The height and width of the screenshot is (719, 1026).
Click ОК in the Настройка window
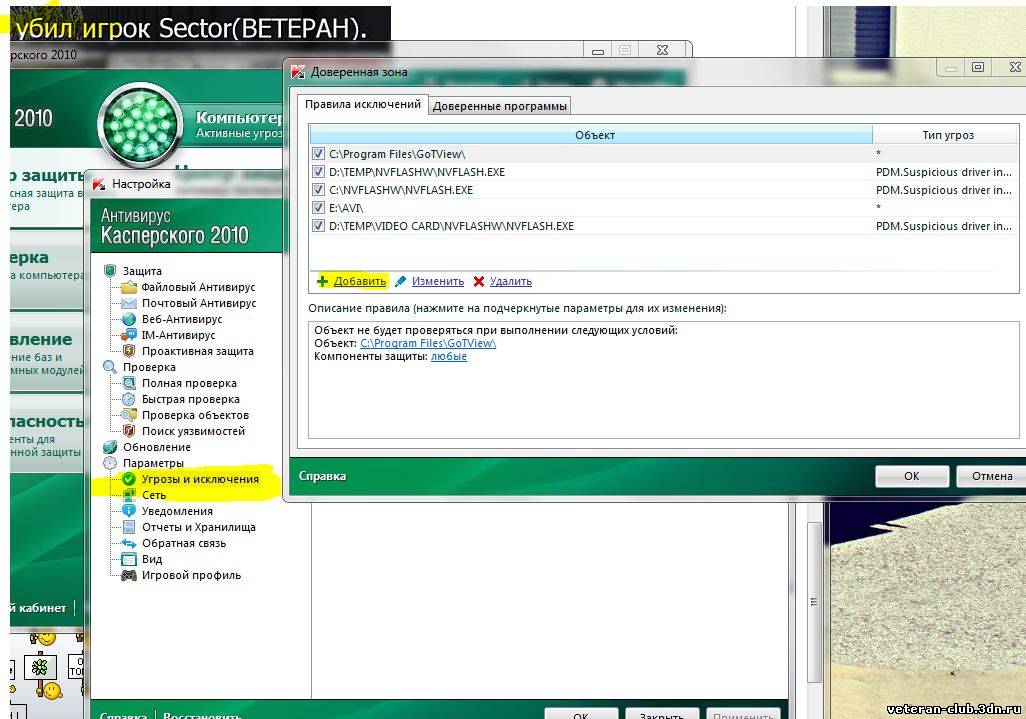point(581,714)
